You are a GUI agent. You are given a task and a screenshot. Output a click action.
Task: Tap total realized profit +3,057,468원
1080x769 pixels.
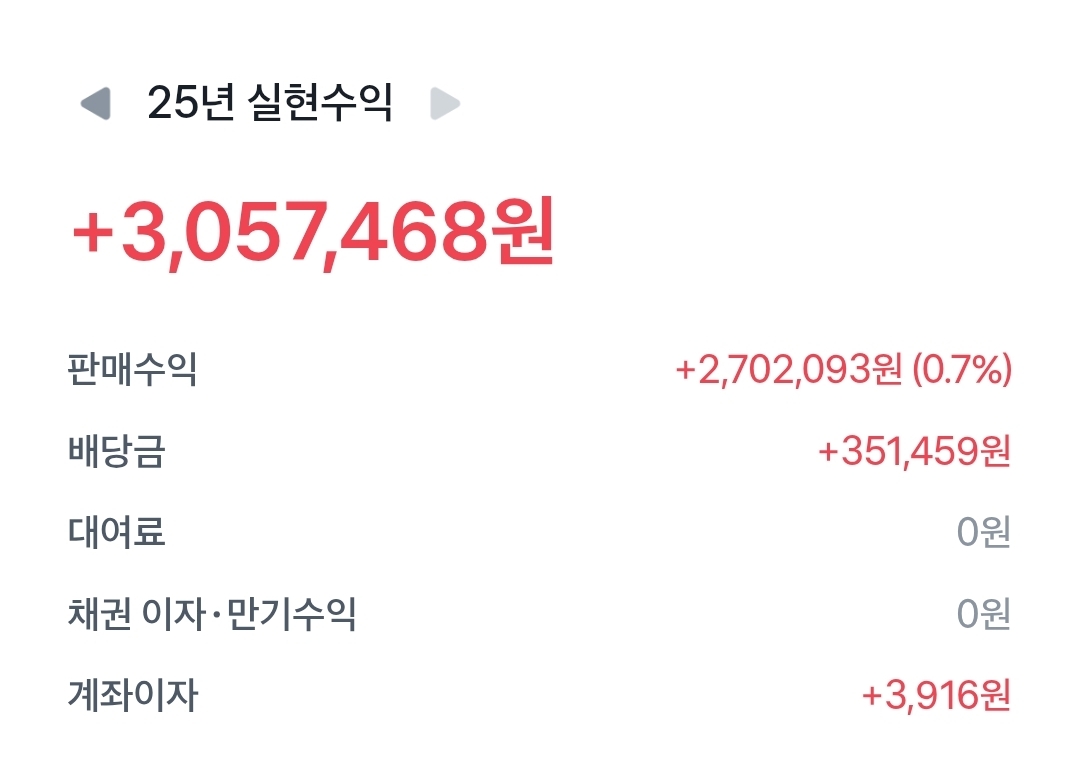point(311,234)
